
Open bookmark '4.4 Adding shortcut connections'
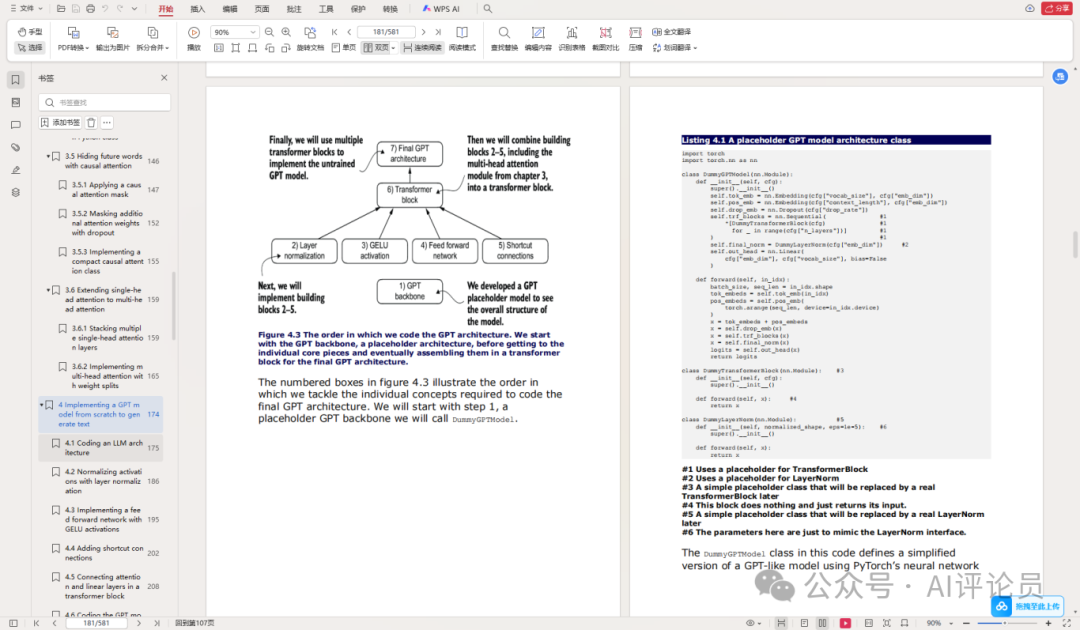(x=101, y=554)
